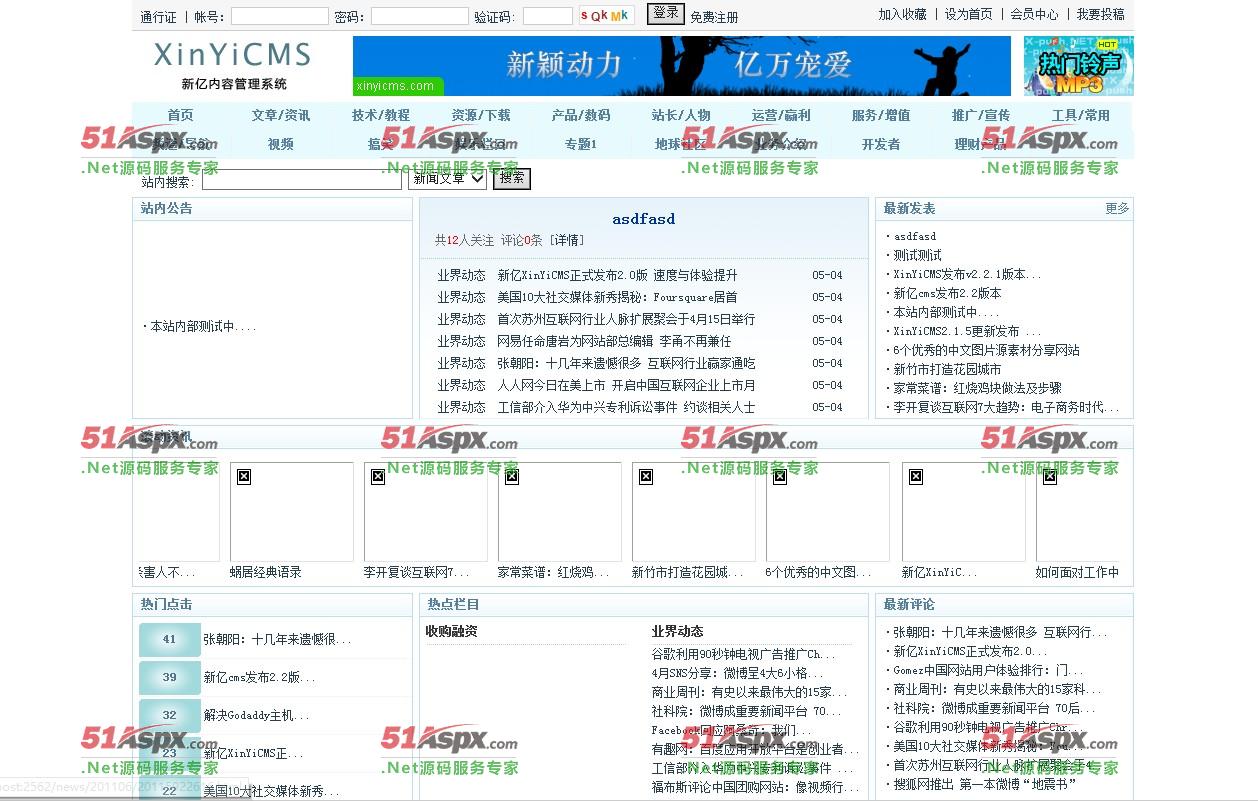Open 服务/增值 navigation menu item
The height and width of the screenshot is (801, 1258).
[x=881, y=115]
